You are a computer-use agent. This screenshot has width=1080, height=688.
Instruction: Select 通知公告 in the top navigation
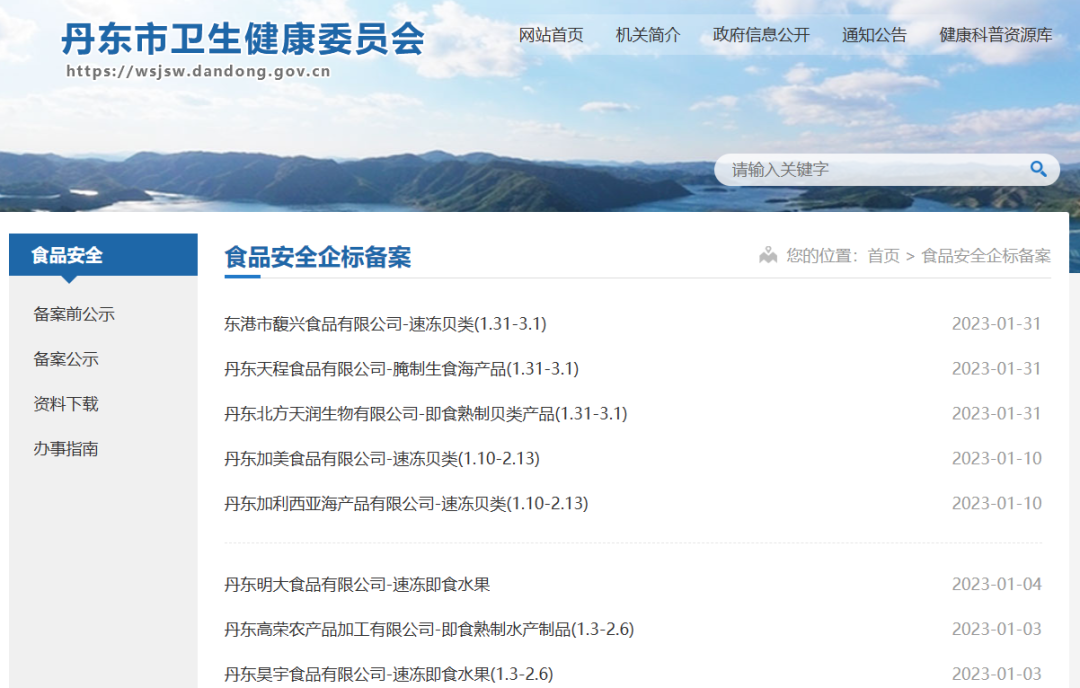click(x=874, y=35)
